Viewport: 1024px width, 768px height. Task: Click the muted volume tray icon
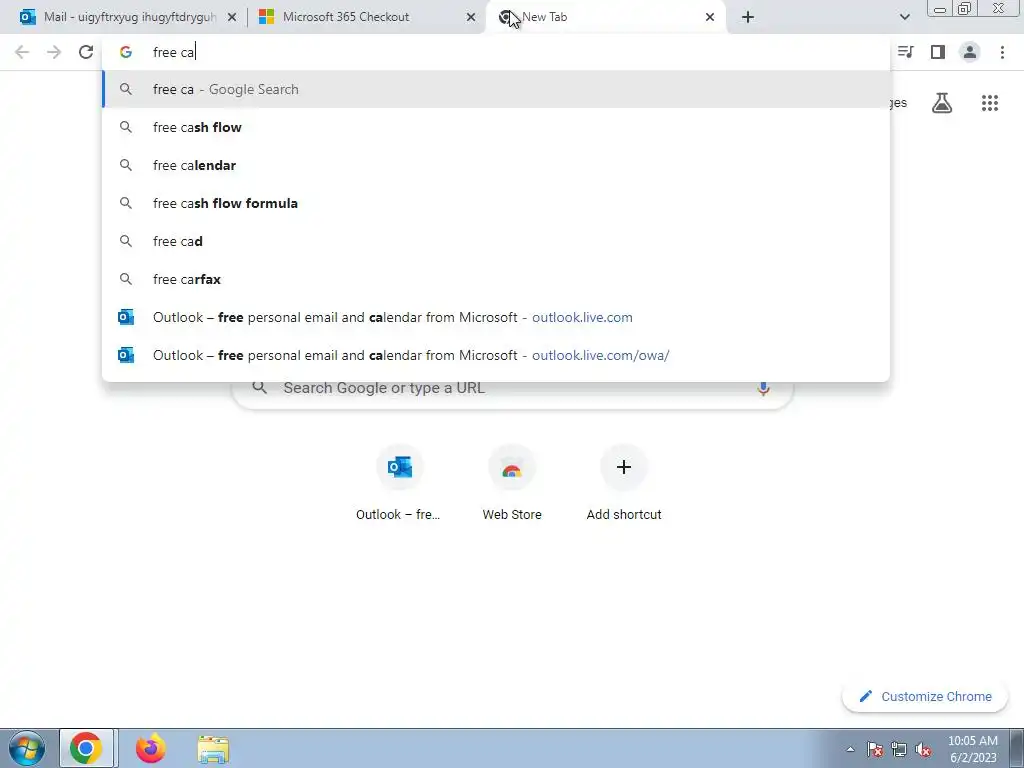pyautogui.click(x=923, y=749)
